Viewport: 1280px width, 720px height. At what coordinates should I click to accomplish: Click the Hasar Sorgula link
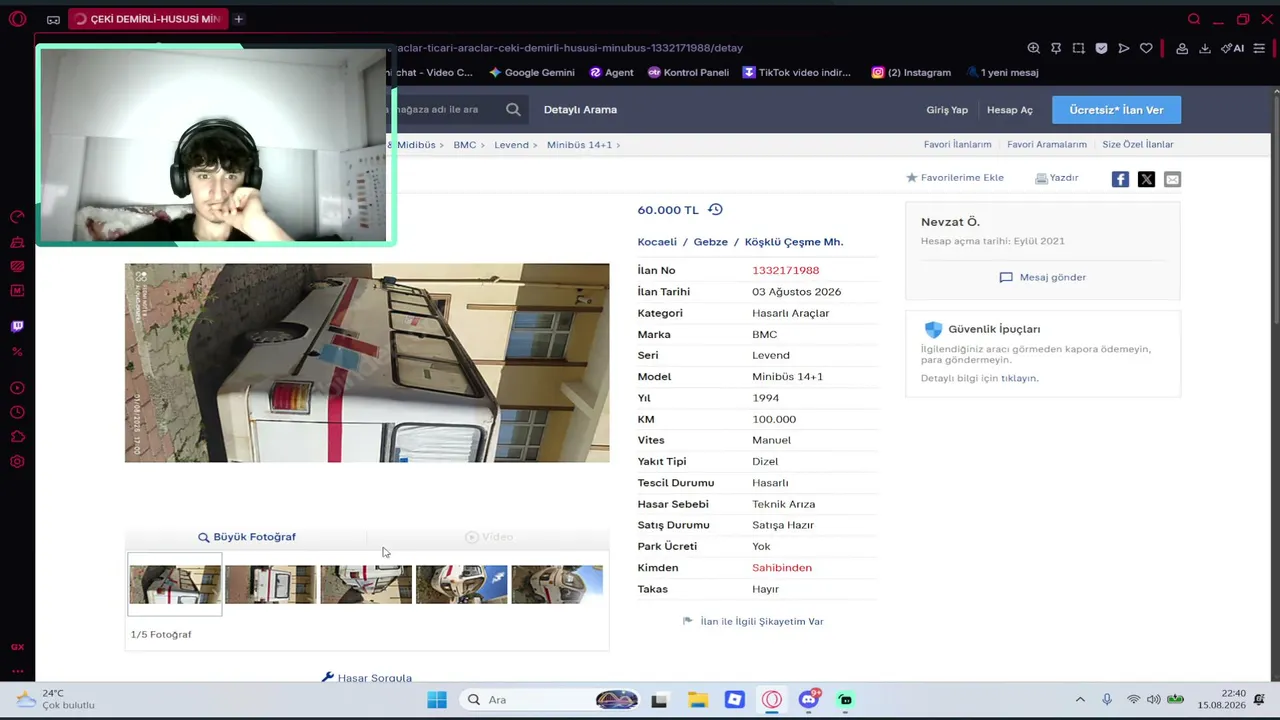(366, 678)
